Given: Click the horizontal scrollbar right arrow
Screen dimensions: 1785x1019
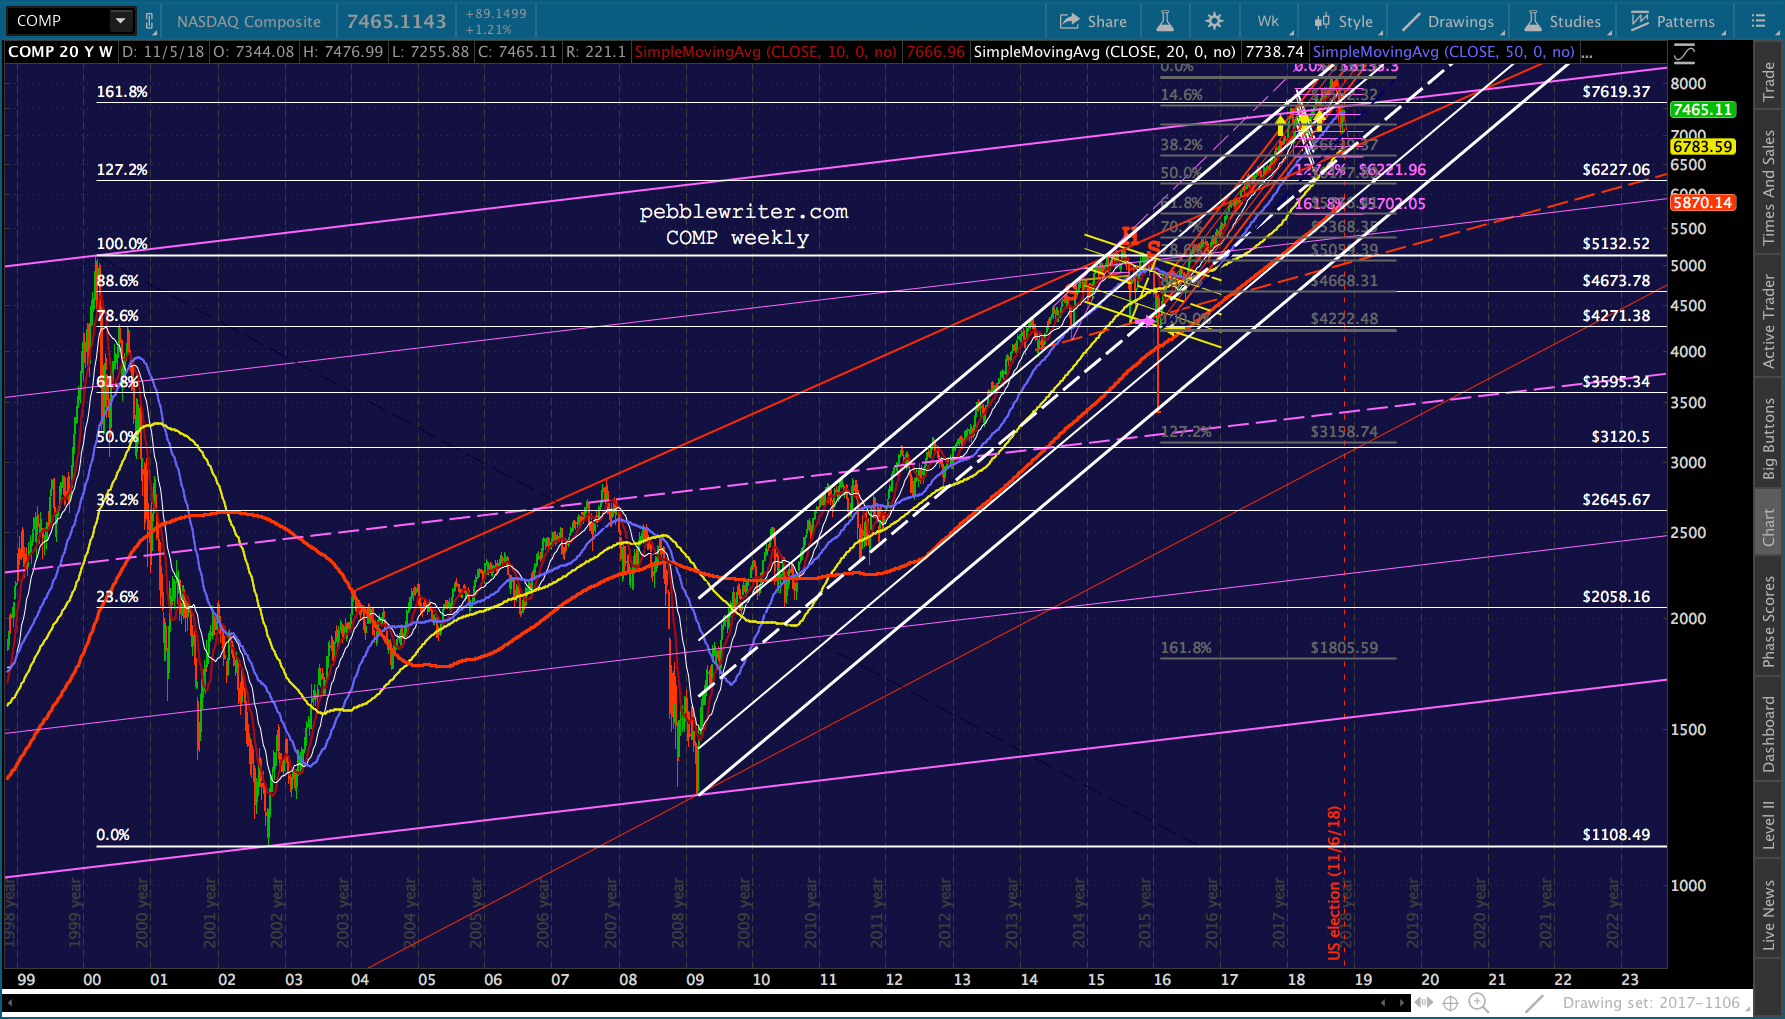Looking at the screenshot, I should click(1403, 1002).
